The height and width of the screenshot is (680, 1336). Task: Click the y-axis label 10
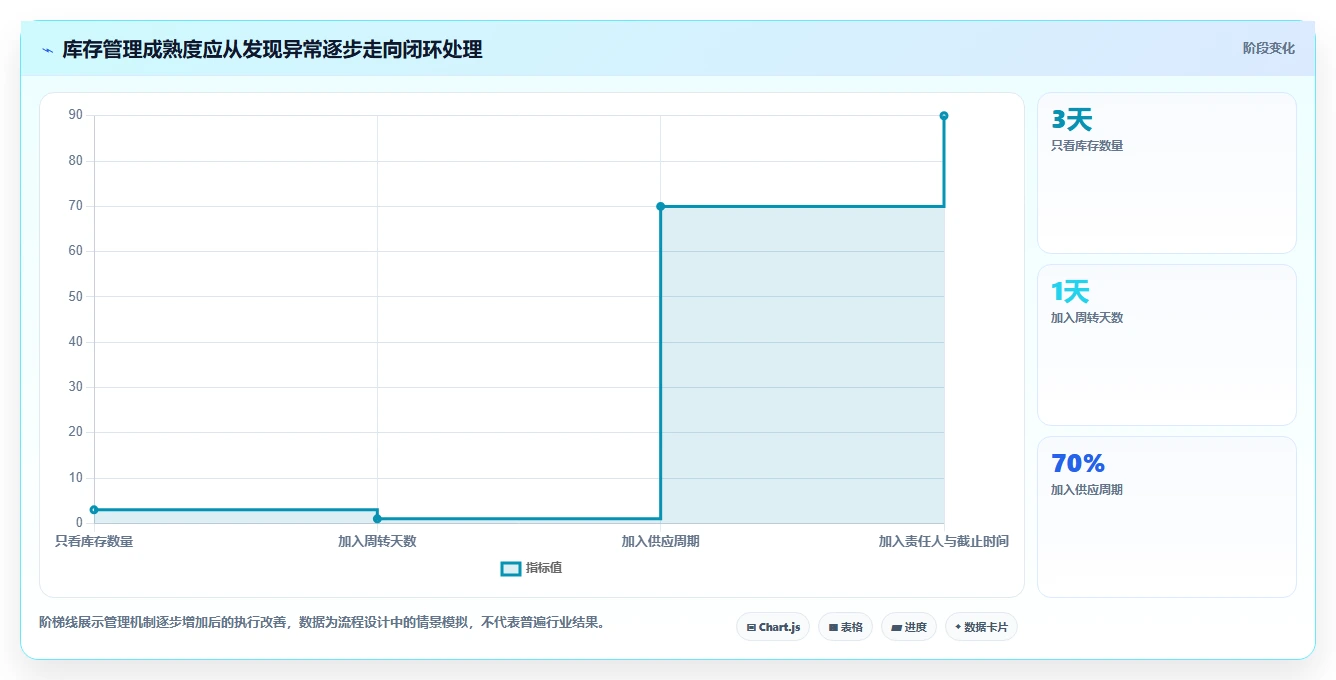[76, 477]
